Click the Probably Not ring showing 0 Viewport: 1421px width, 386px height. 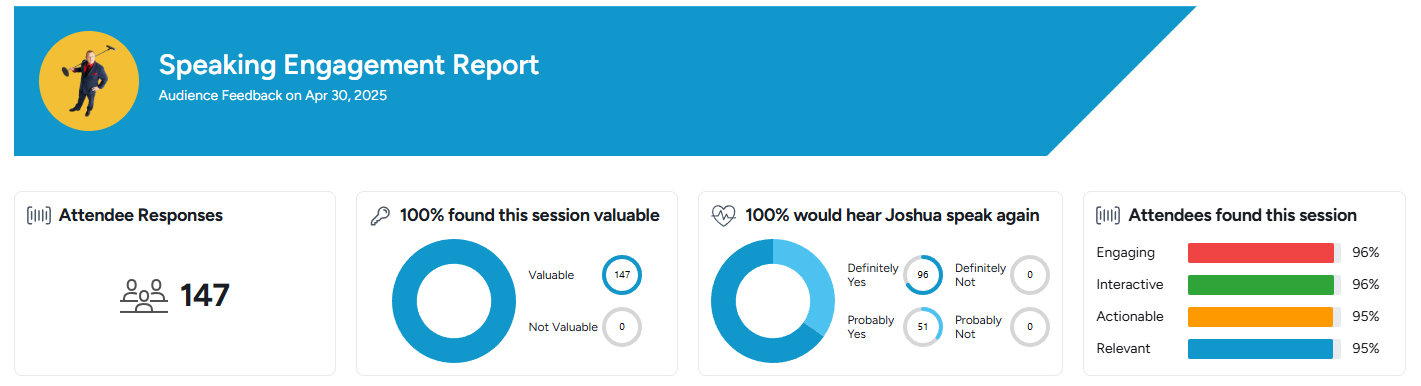(x=1030, y=327)
